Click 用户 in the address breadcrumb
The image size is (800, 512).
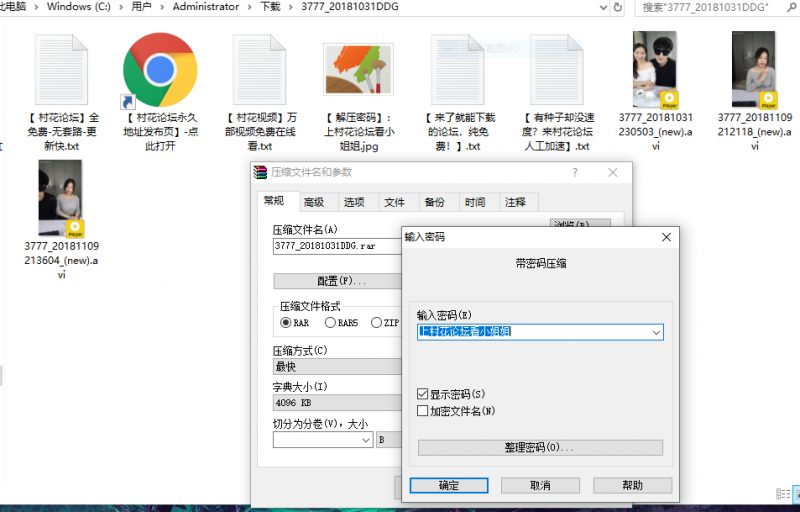(x=141, y=7)
